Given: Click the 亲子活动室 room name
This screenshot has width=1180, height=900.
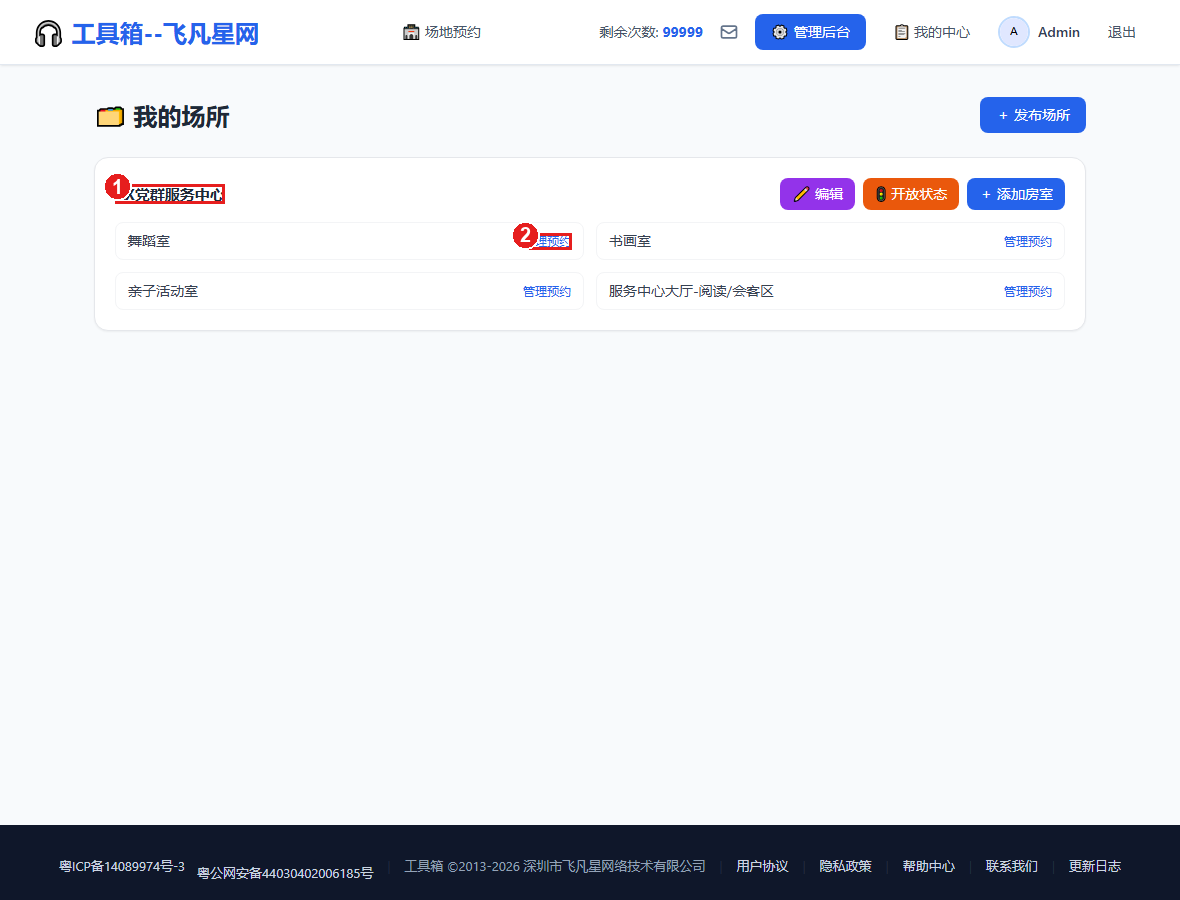Looking at the screenshot, I should [x=163, y=292].
